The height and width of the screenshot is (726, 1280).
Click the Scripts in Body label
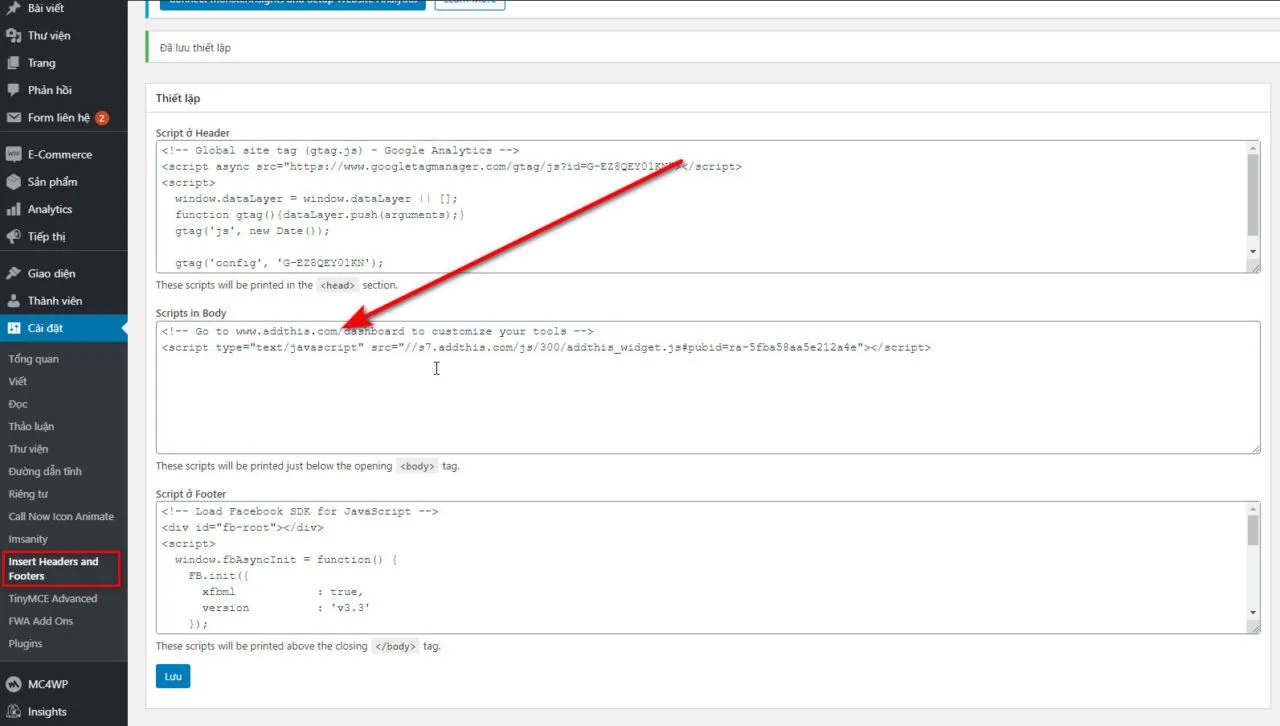(x=191, y=313)
